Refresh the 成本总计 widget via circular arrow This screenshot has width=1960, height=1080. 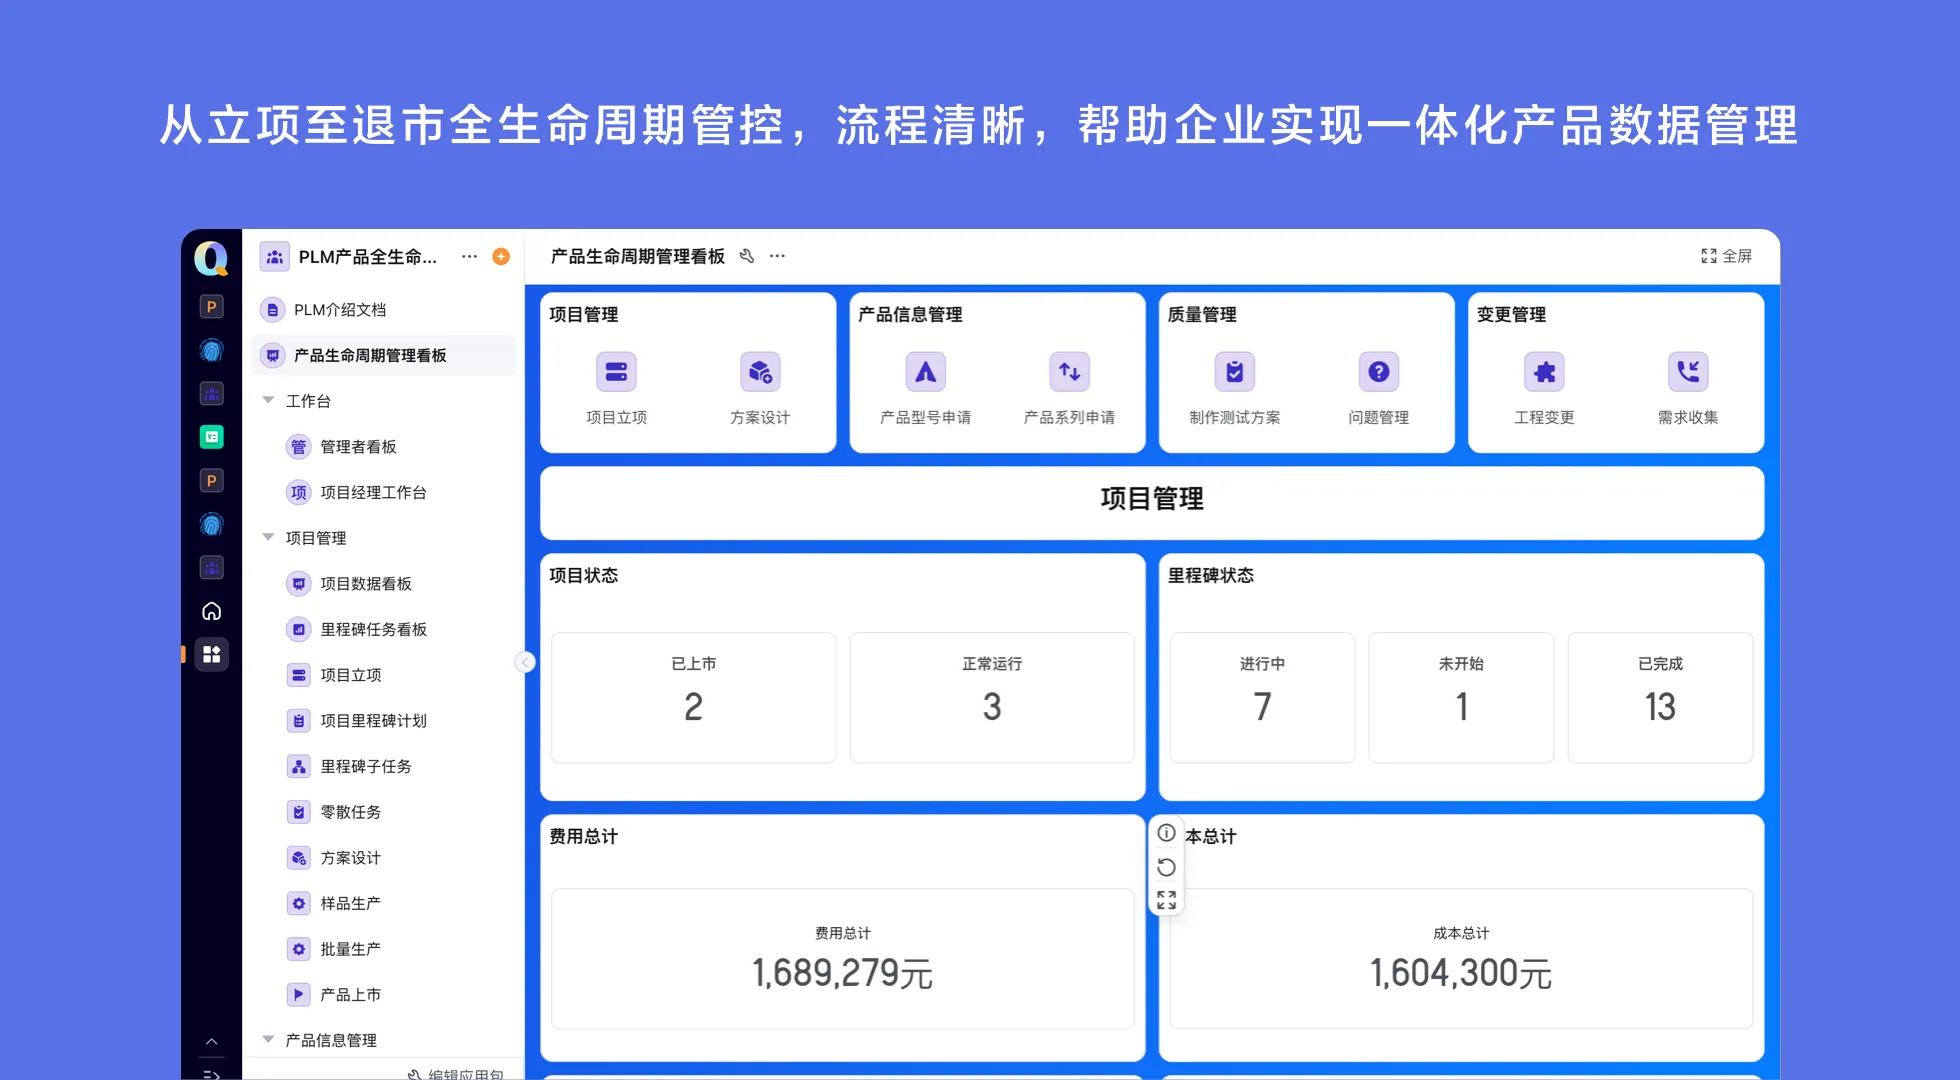[1166, 867]
